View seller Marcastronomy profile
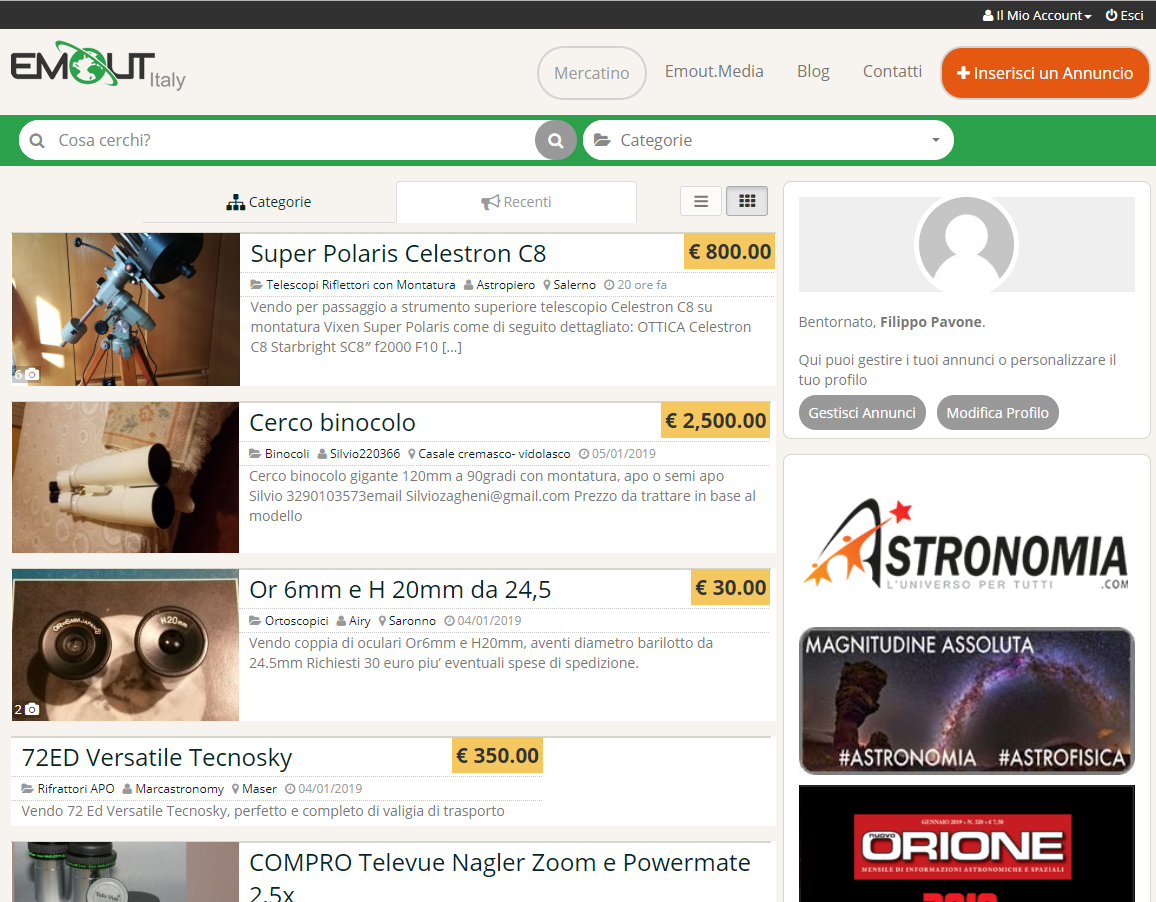1156x902 pixels. 179,789
